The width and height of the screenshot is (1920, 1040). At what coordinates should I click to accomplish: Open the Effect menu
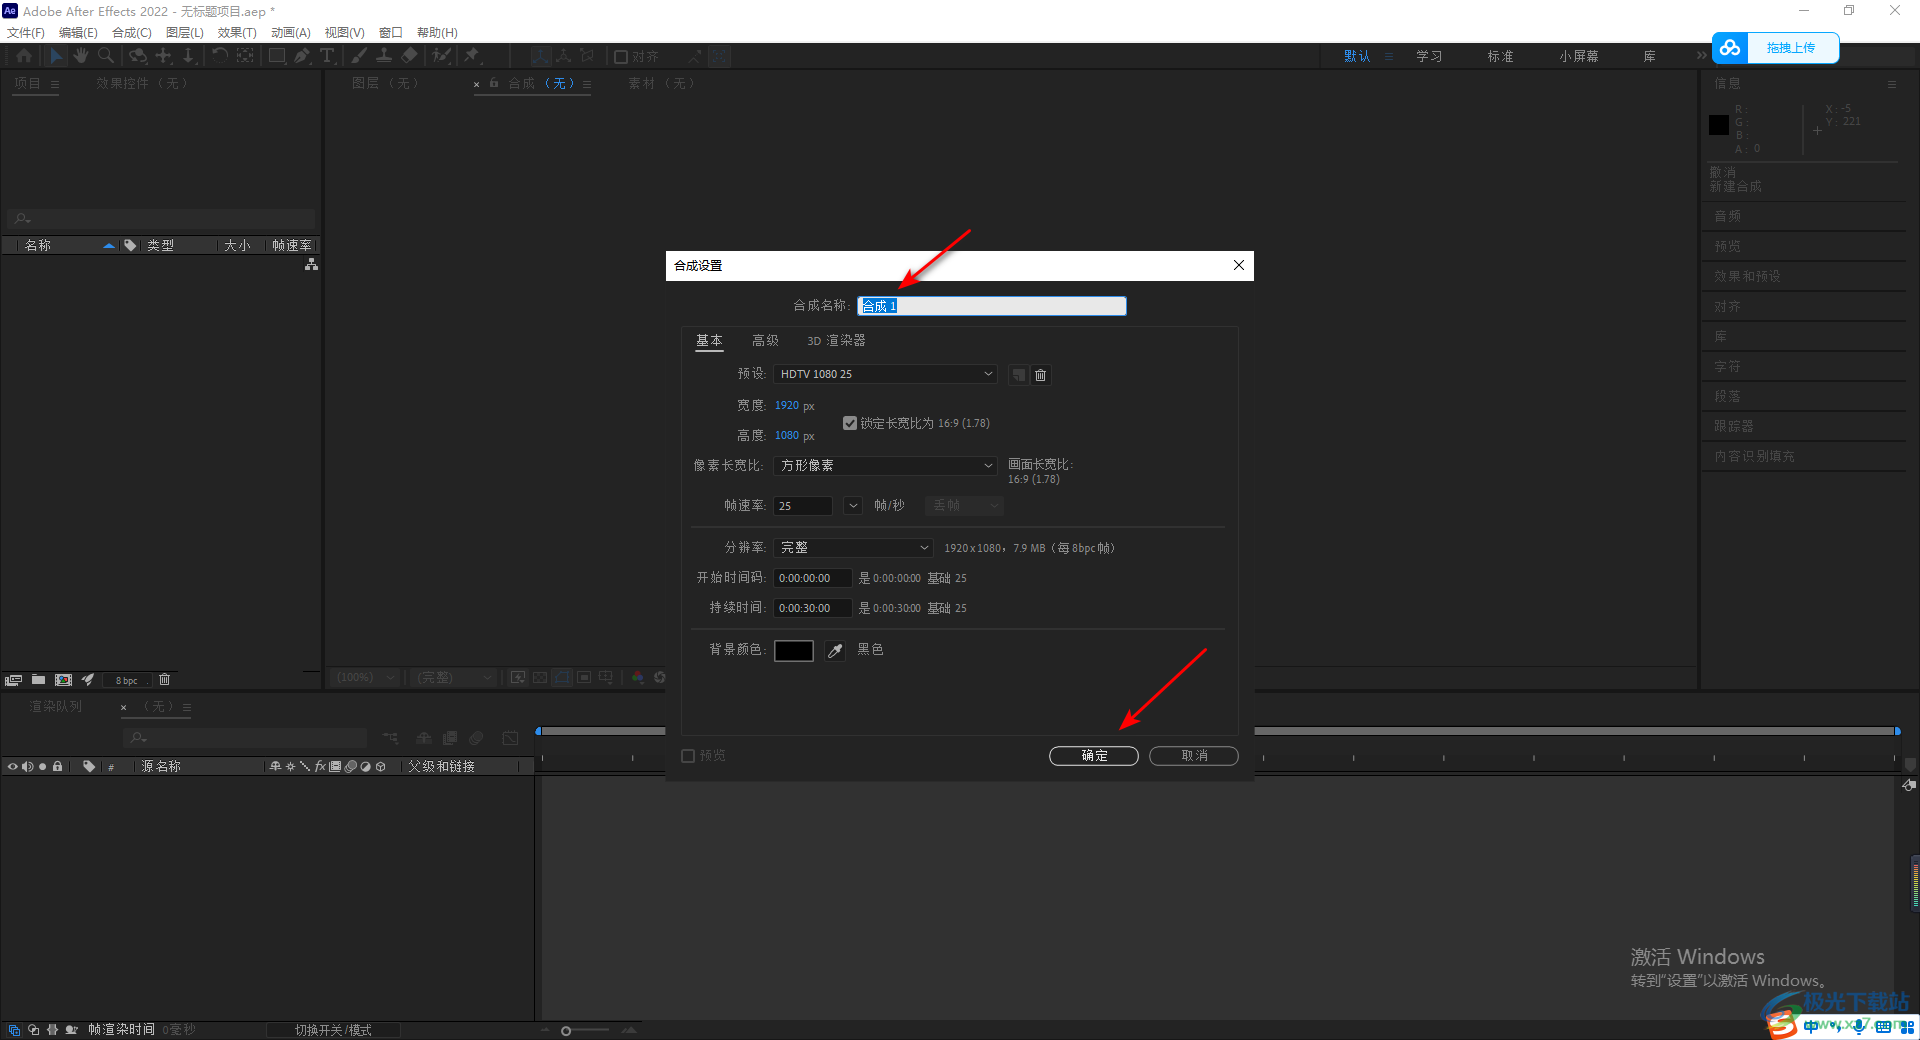[x=237, y=32]
